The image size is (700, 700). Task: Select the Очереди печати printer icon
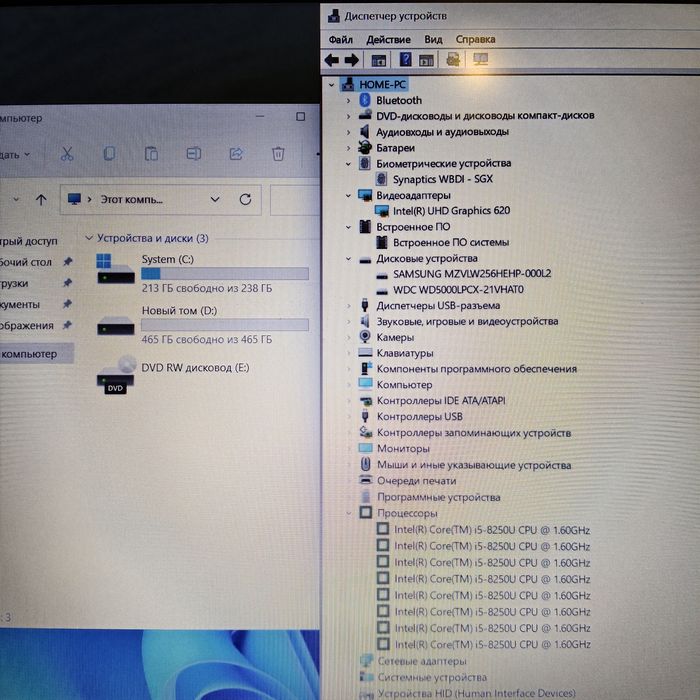[366, 480]
